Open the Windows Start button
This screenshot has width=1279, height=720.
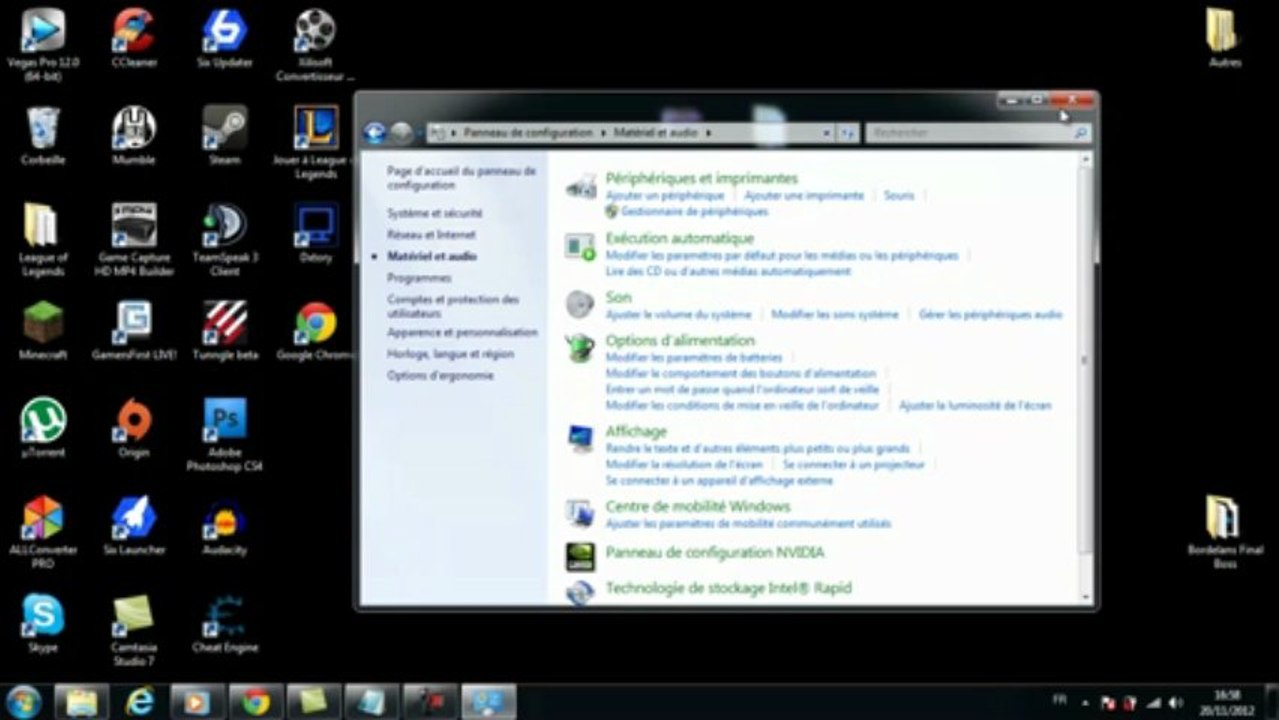pyautogui.click(x=23, y=702)
